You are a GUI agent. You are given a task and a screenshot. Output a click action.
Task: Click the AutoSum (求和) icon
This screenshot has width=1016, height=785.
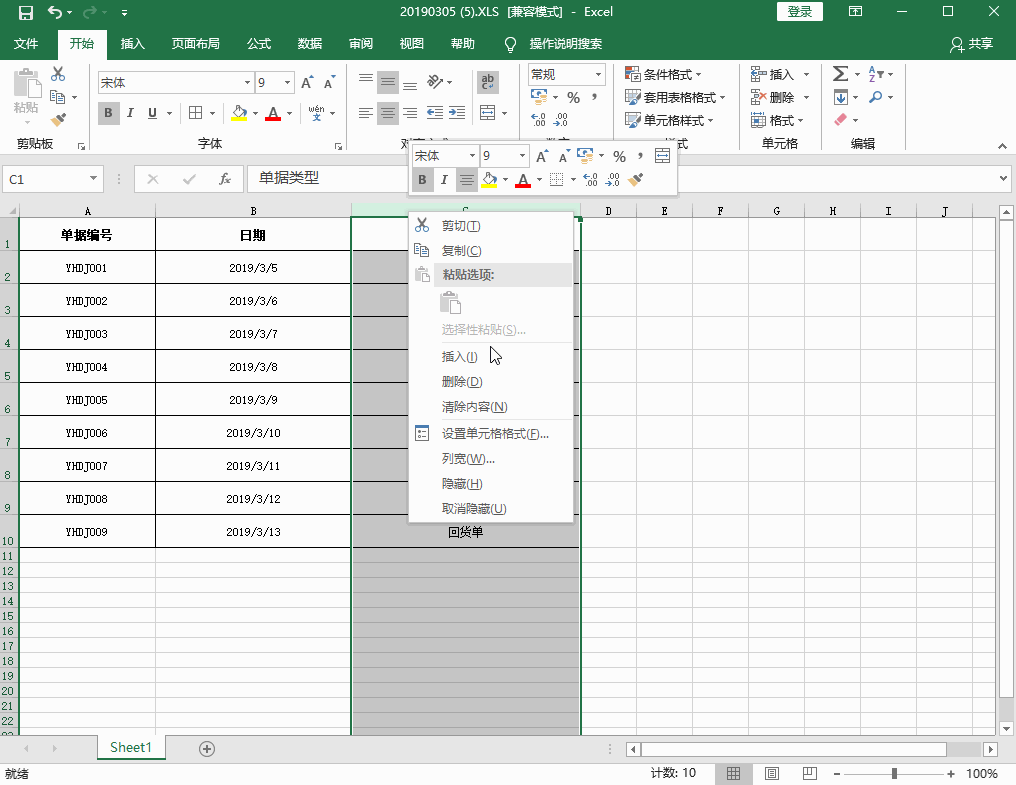coord(840,72)
